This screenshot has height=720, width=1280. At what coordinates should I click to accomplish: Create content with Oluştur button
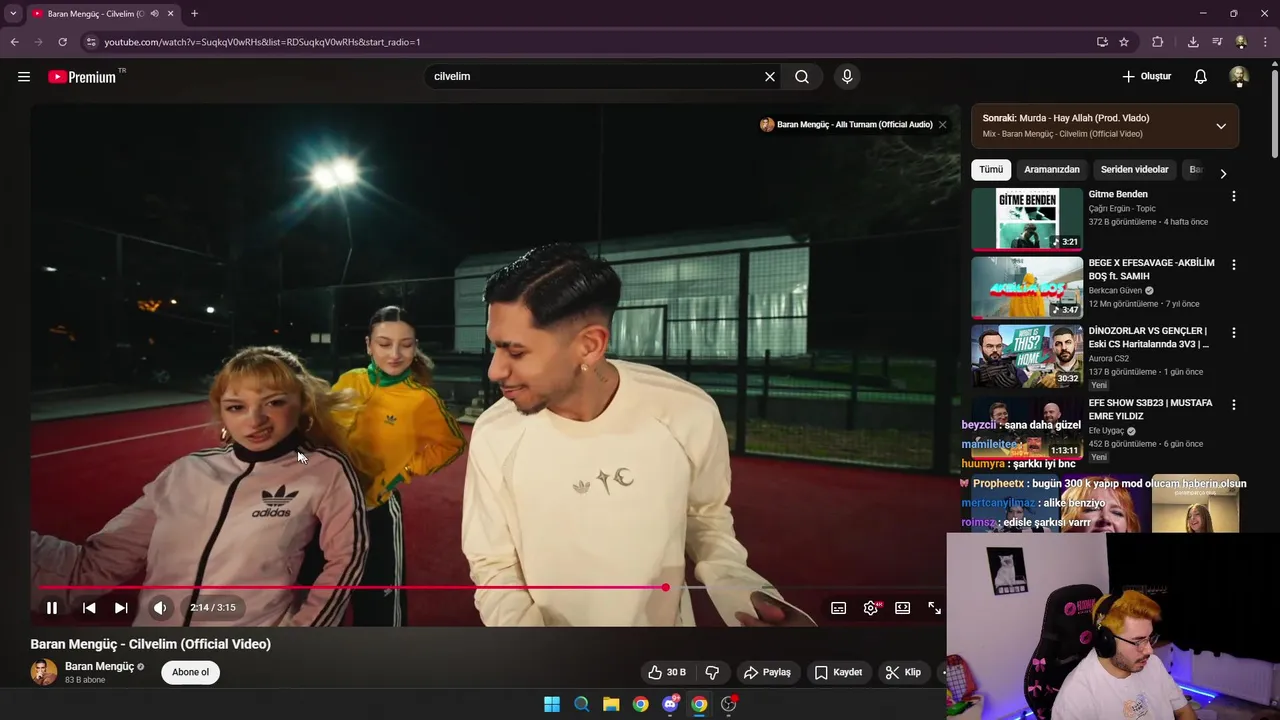pyautogui.click(x=1147, y=76)
